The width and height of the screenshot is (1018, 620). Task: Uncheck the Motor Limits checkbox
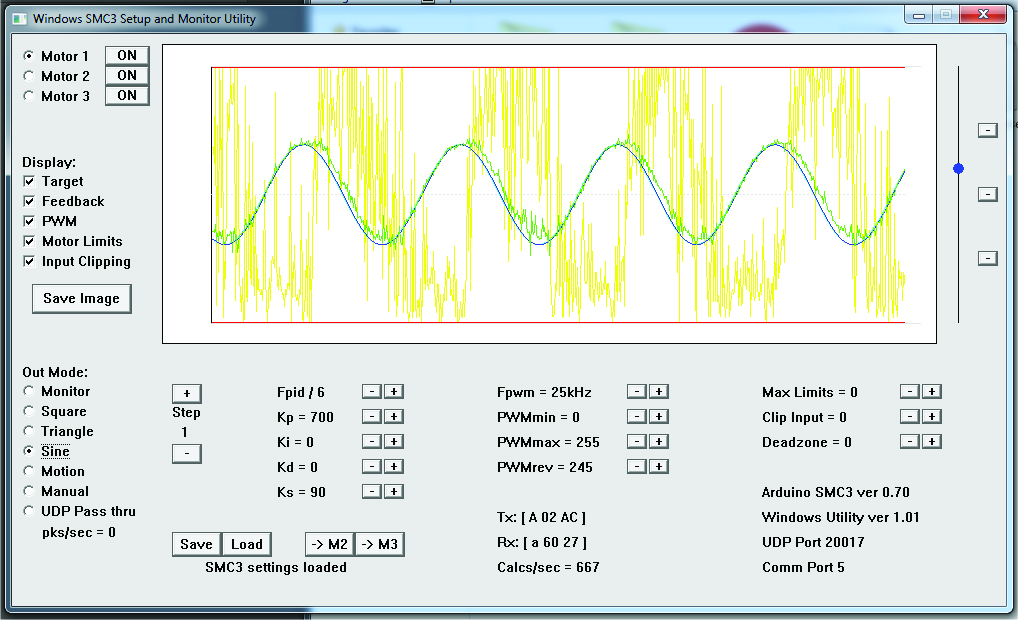29,242
